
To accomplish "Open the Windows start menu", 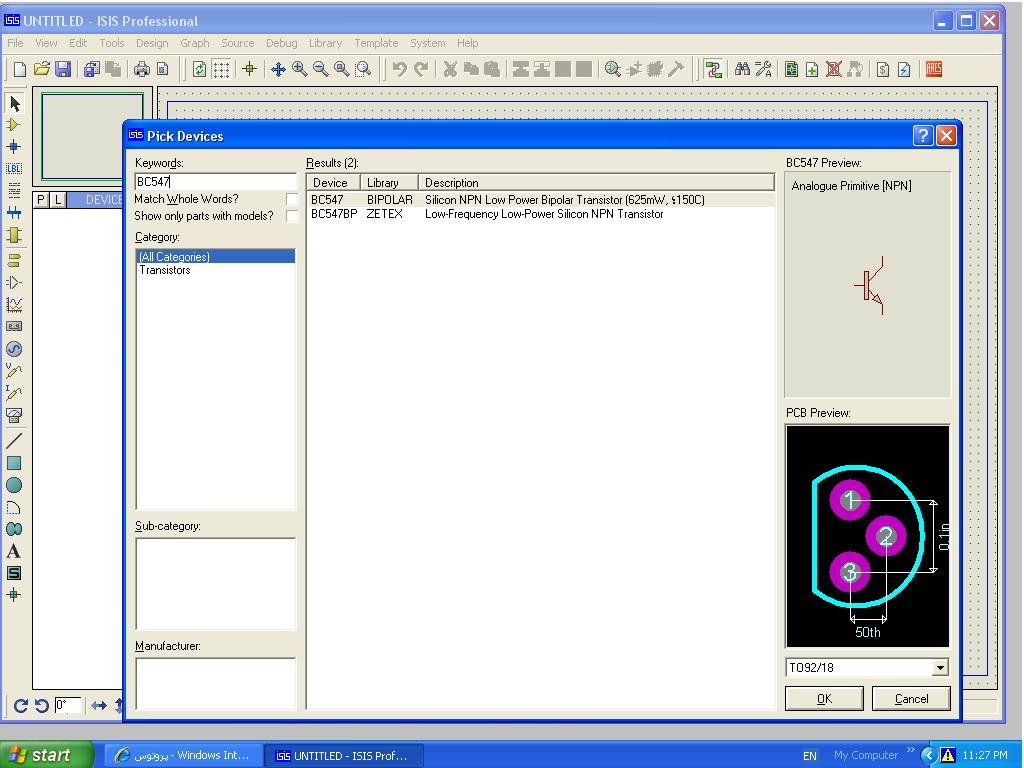I will coord(46,755).
